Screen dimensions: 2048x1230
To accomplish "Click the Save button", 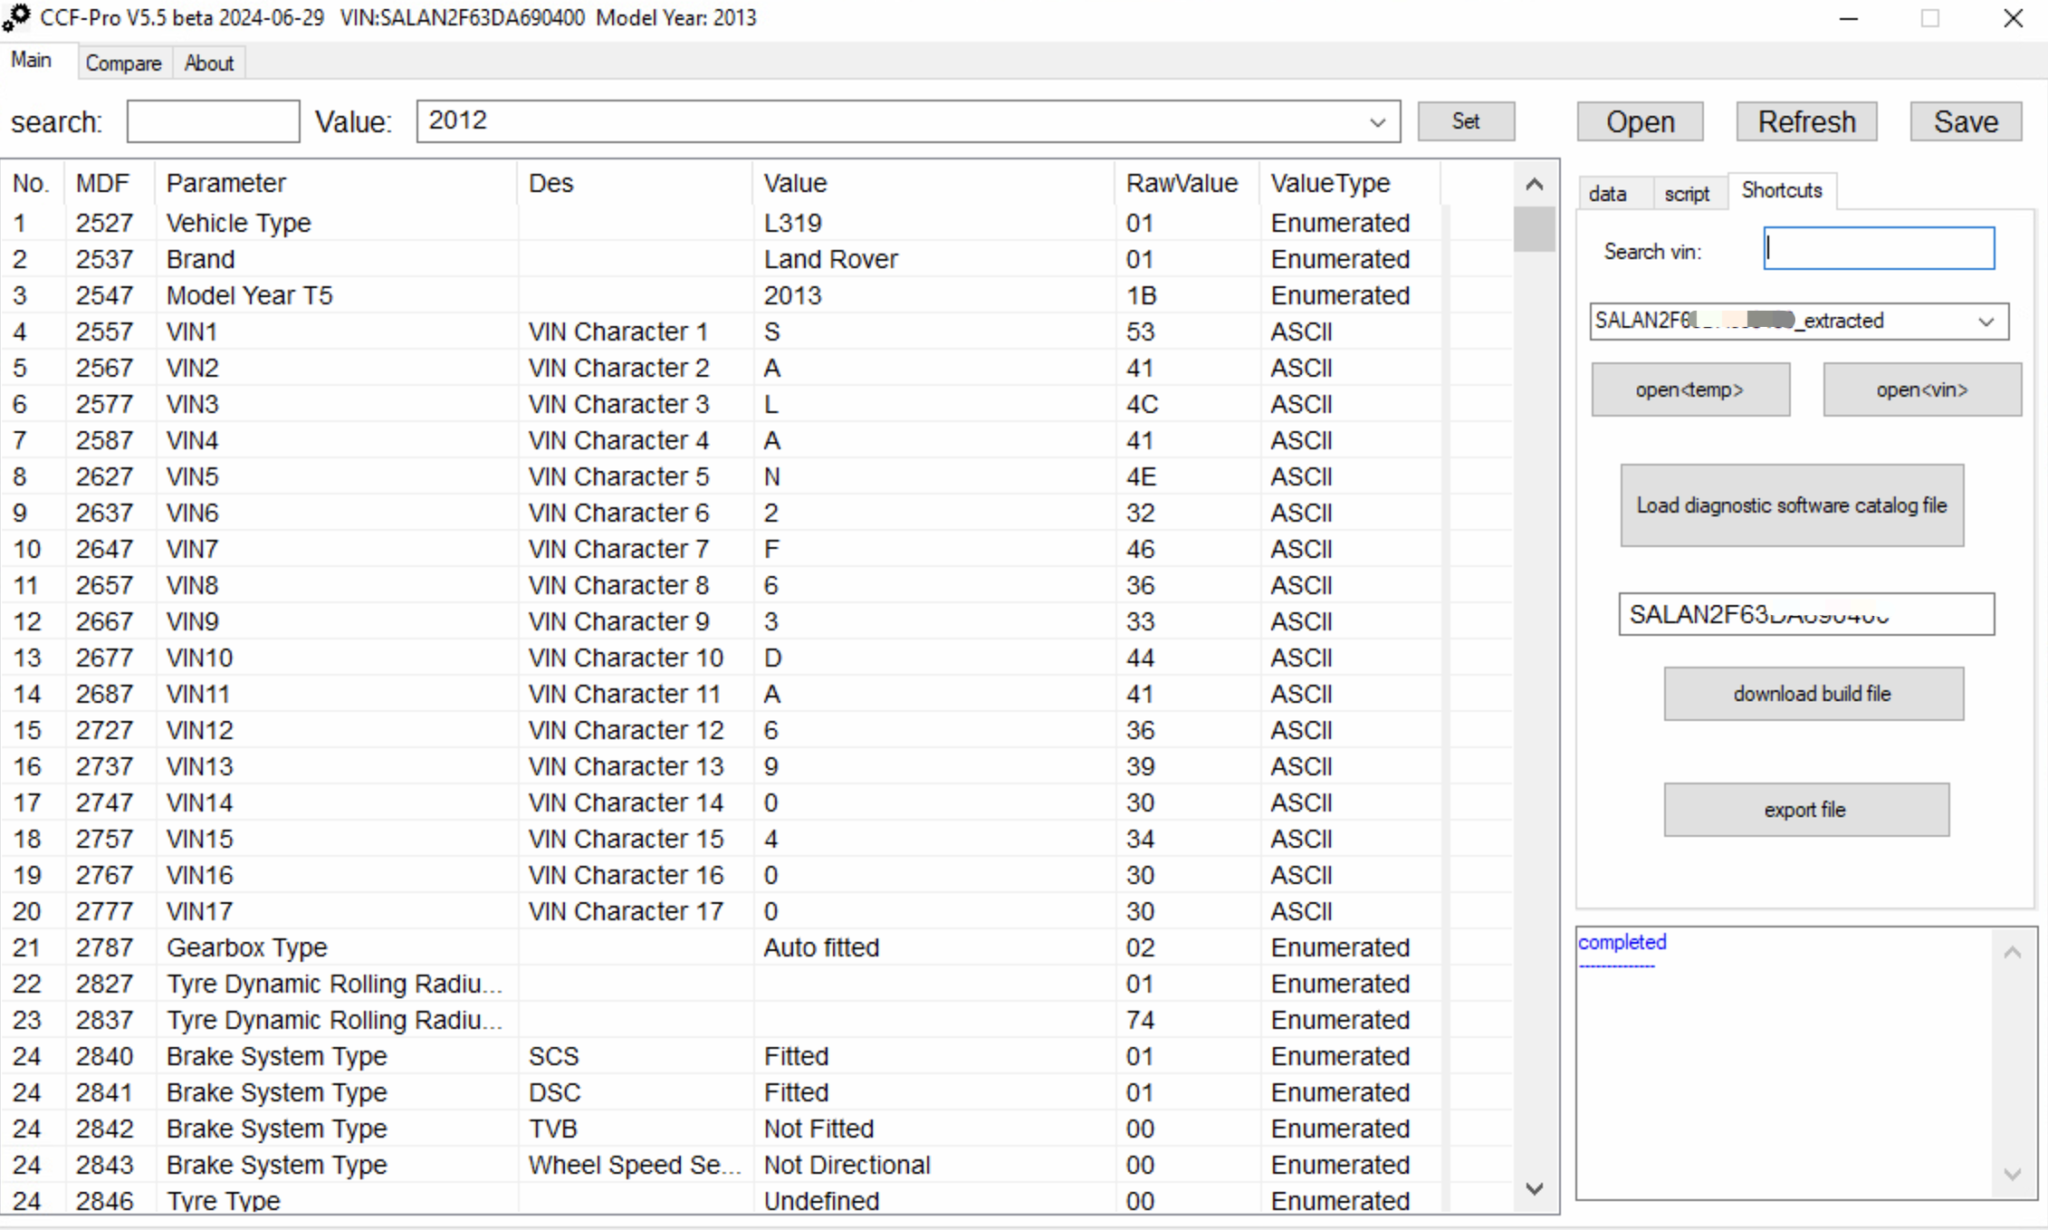I will [1963, 121].
